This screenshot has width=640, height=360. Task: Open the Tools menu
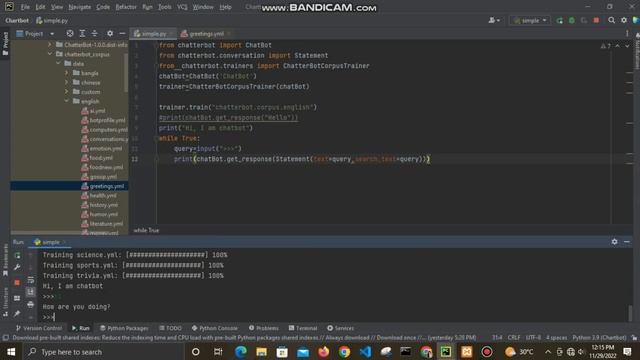164,7
